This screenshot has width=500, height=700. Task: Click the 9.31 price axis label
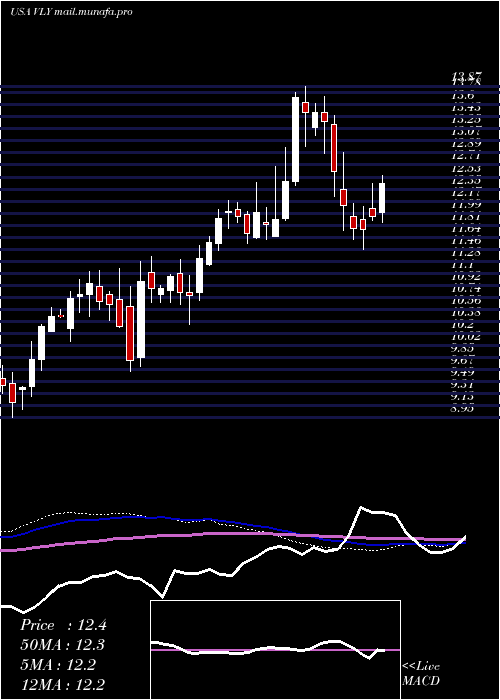pyautogui.click(x=462, y=386)
